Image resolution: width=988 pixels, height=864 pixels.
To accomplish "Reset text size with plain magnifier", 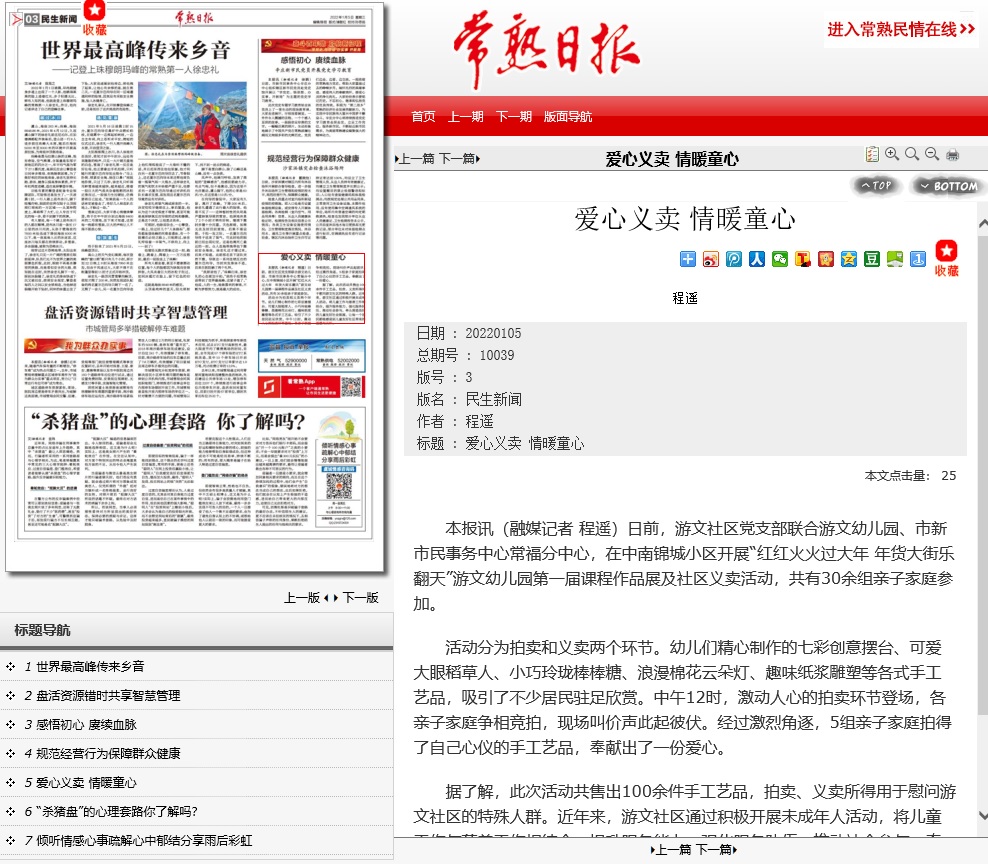I will [912, 154].
